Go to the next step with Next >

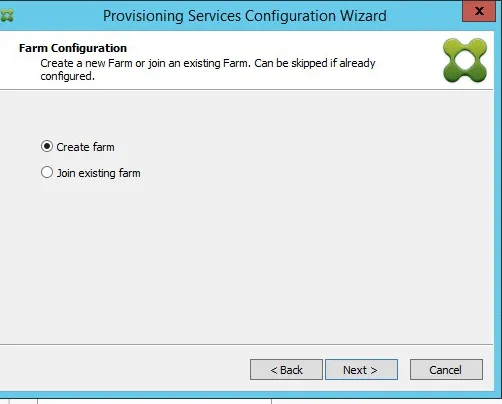(361, 370)
